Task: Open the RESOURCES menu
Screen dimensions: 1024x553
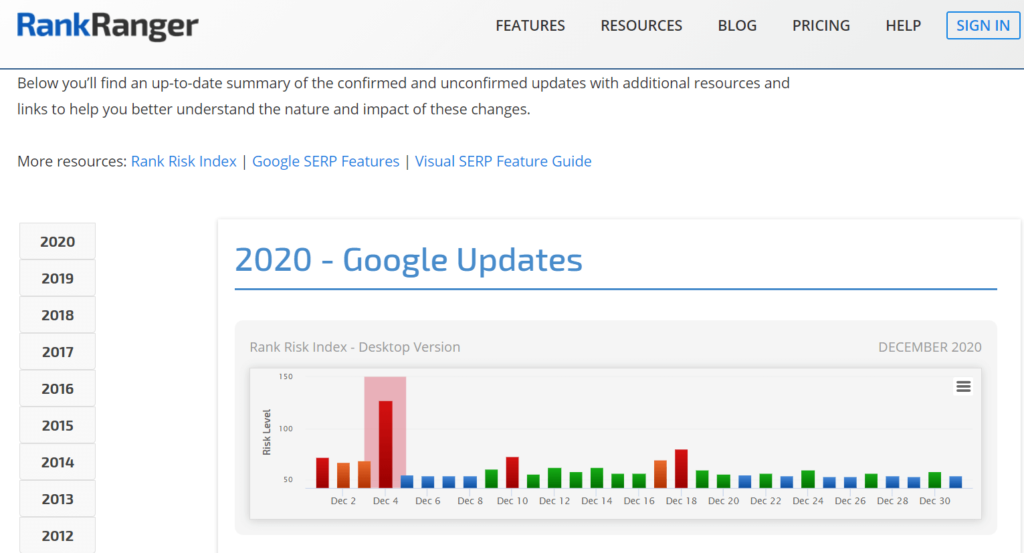Action: (641, 25)
